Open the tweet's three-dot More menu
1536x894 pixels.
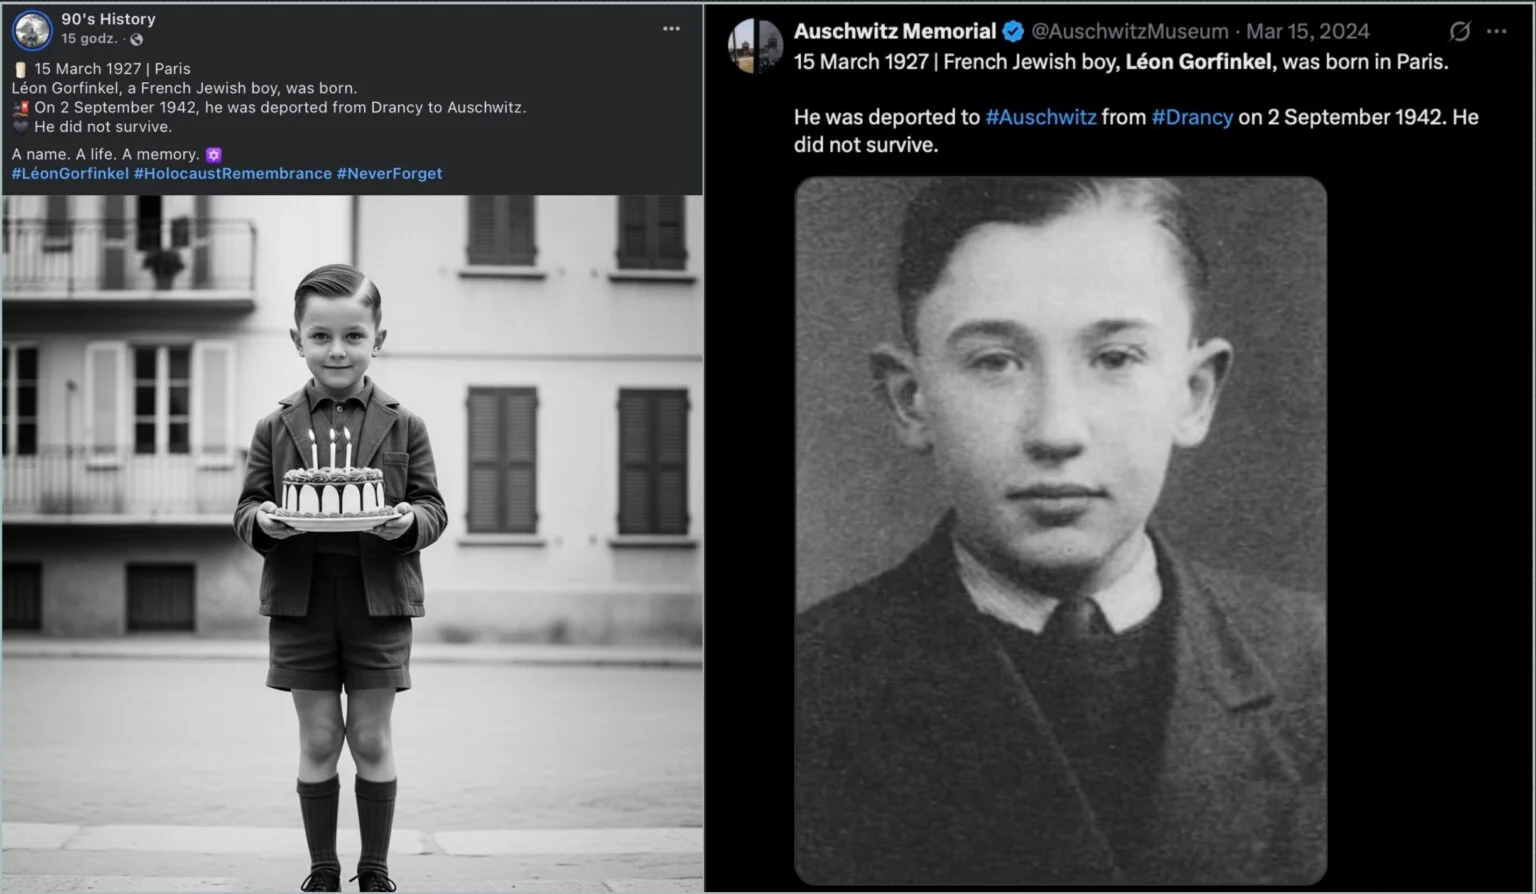tap(1496, 31)
